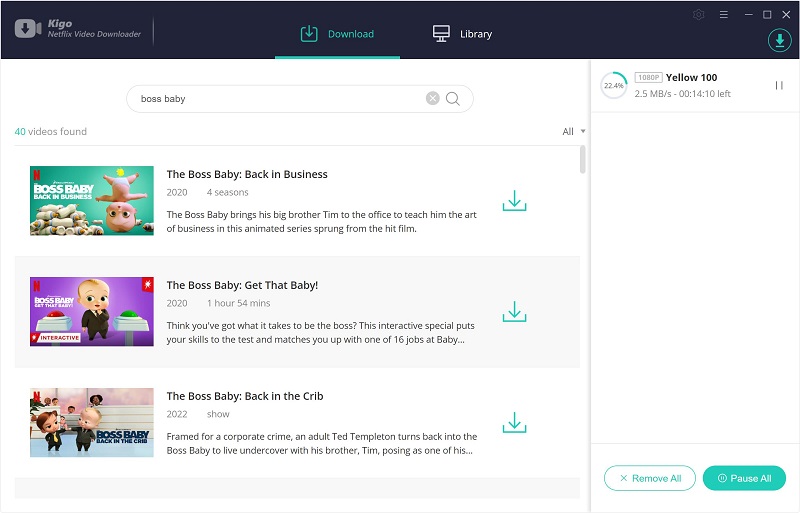Select title The Boss Baby: Get That Baby!

(x=242, y=285)
